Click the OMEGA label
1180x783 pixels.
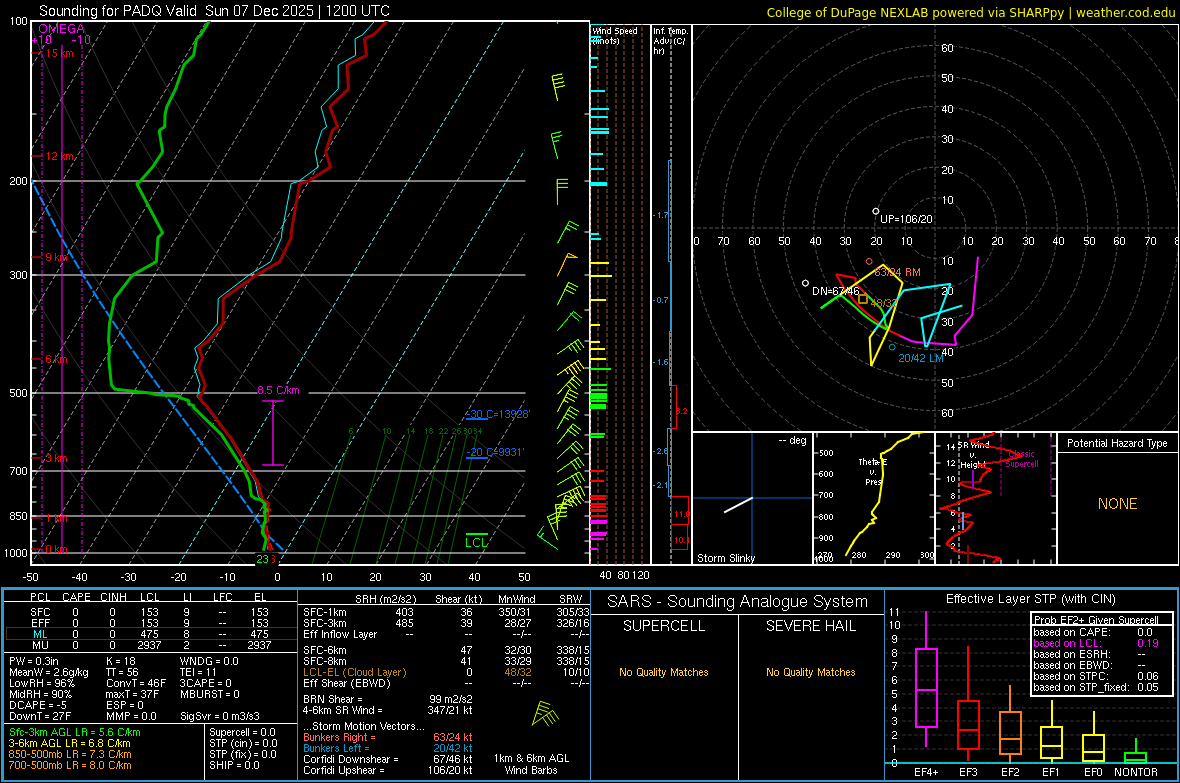pyautogui.click(x=62, y=29)
